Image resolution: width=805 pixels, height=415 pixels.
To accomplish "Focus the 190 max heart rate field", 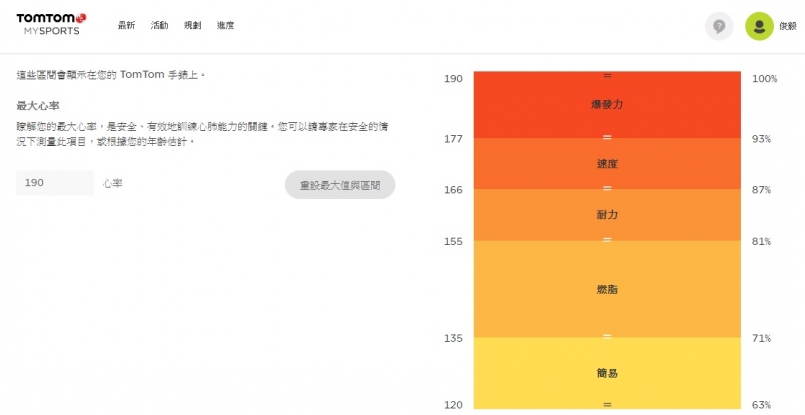I will pyautogui.click(x=55, y=183).
